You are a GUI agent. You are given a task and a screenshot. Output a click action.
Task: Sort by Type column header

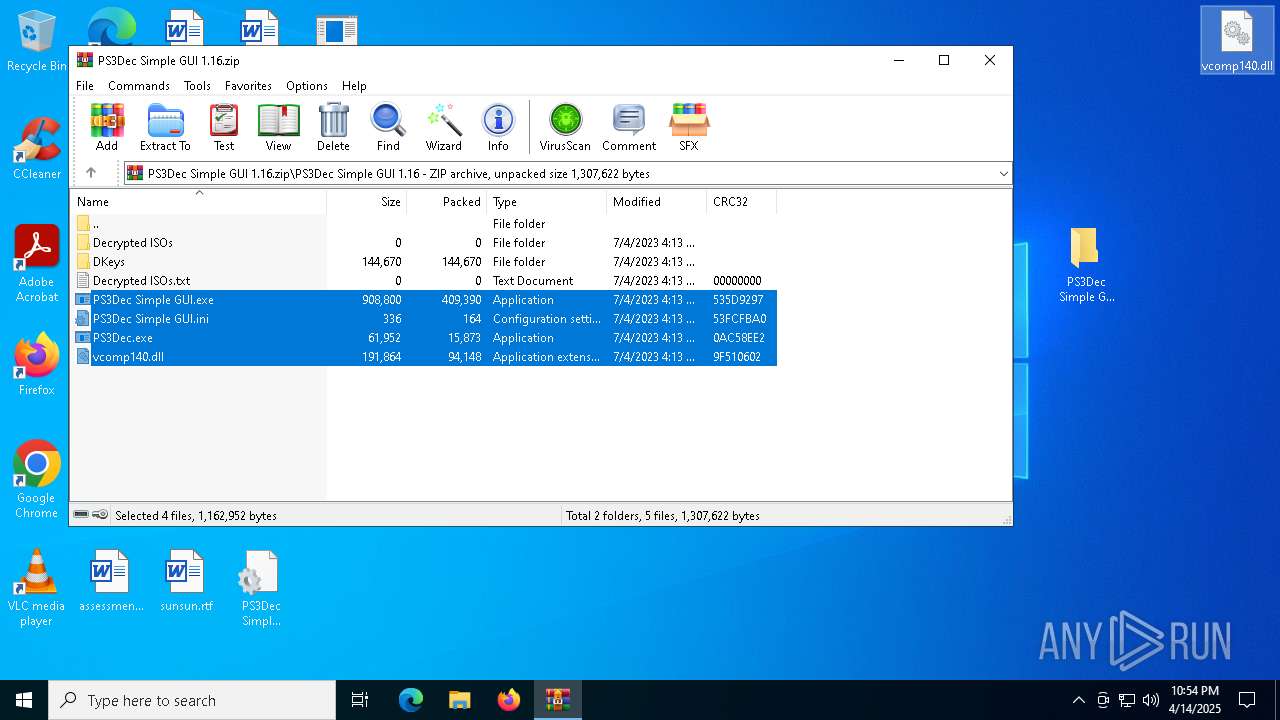click(546, 202)
